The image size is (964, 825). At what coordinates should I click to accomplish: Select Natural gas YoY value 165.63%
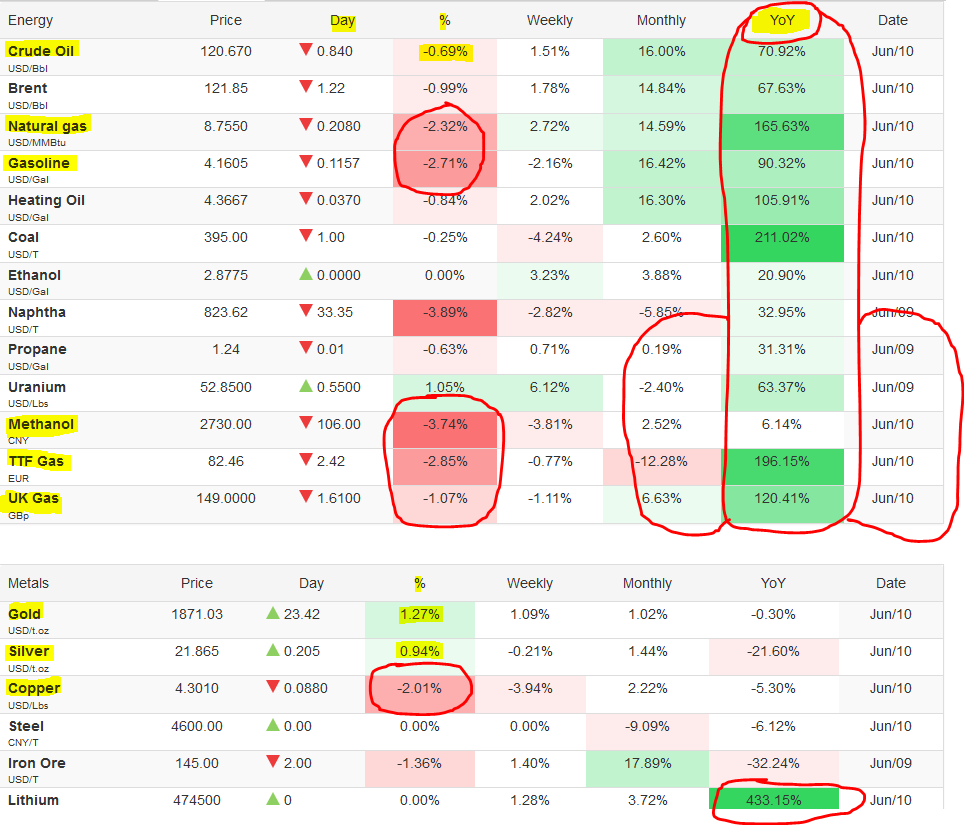click(782, 126)
